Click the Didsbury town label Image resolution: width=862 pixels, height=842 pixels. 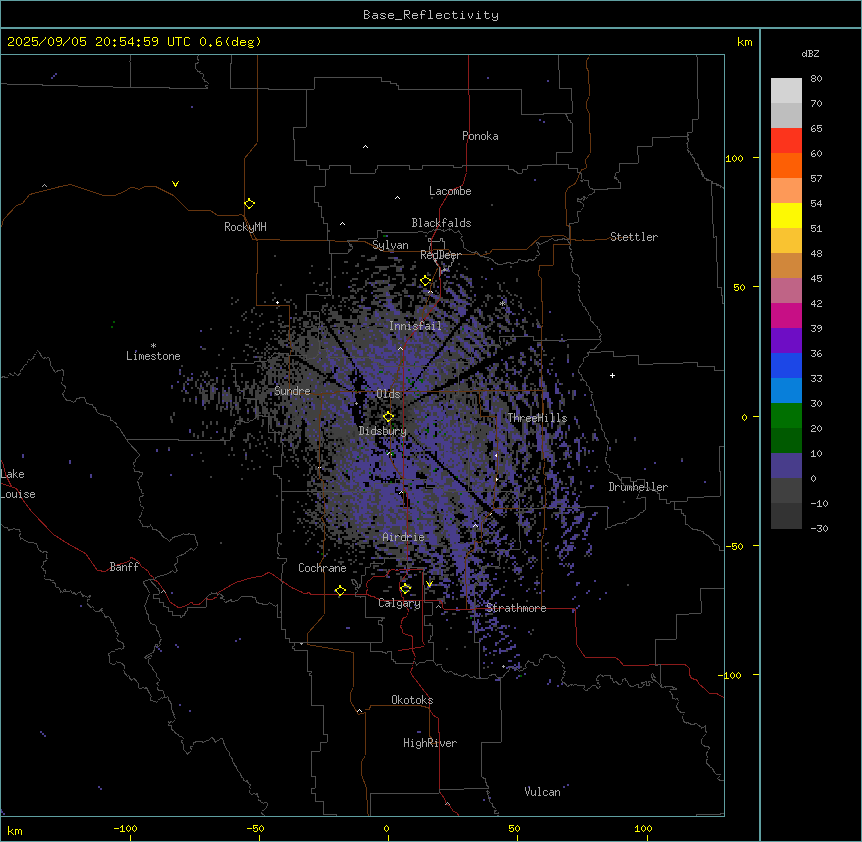click(x=383, y=431)
